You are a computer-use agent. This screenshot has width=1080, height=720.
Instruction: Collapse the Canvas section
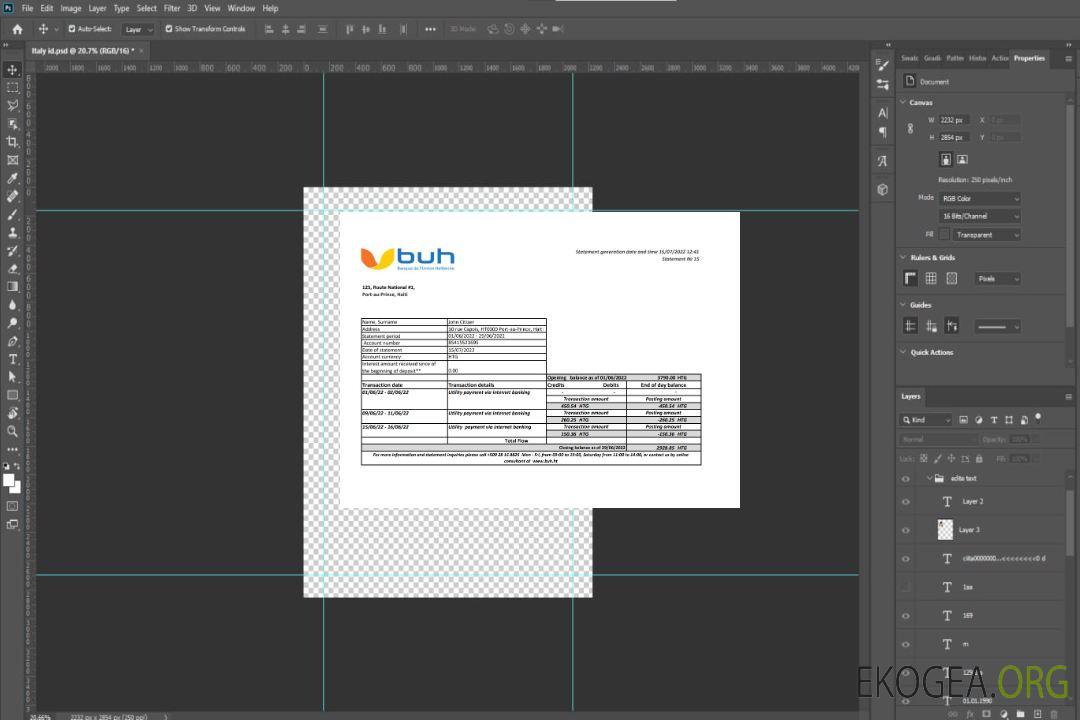click(904, 102)
